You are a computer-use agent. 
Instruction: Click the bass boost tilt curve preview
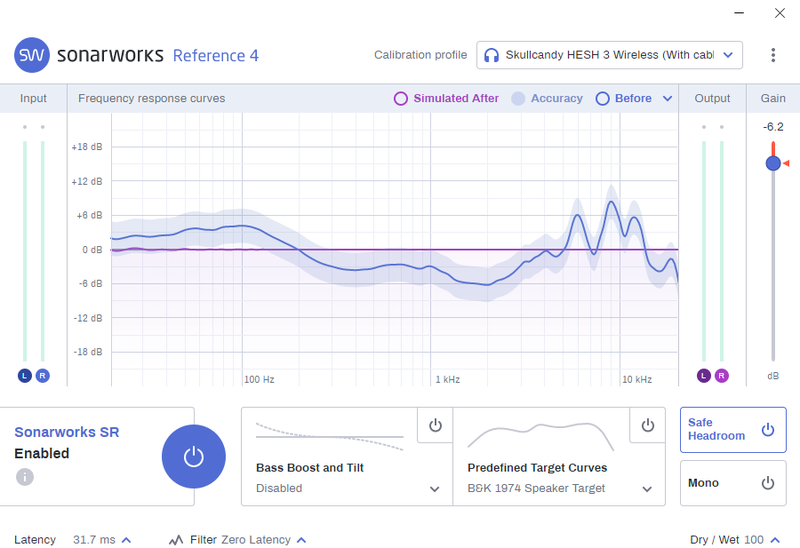click(x=330, y=437)
